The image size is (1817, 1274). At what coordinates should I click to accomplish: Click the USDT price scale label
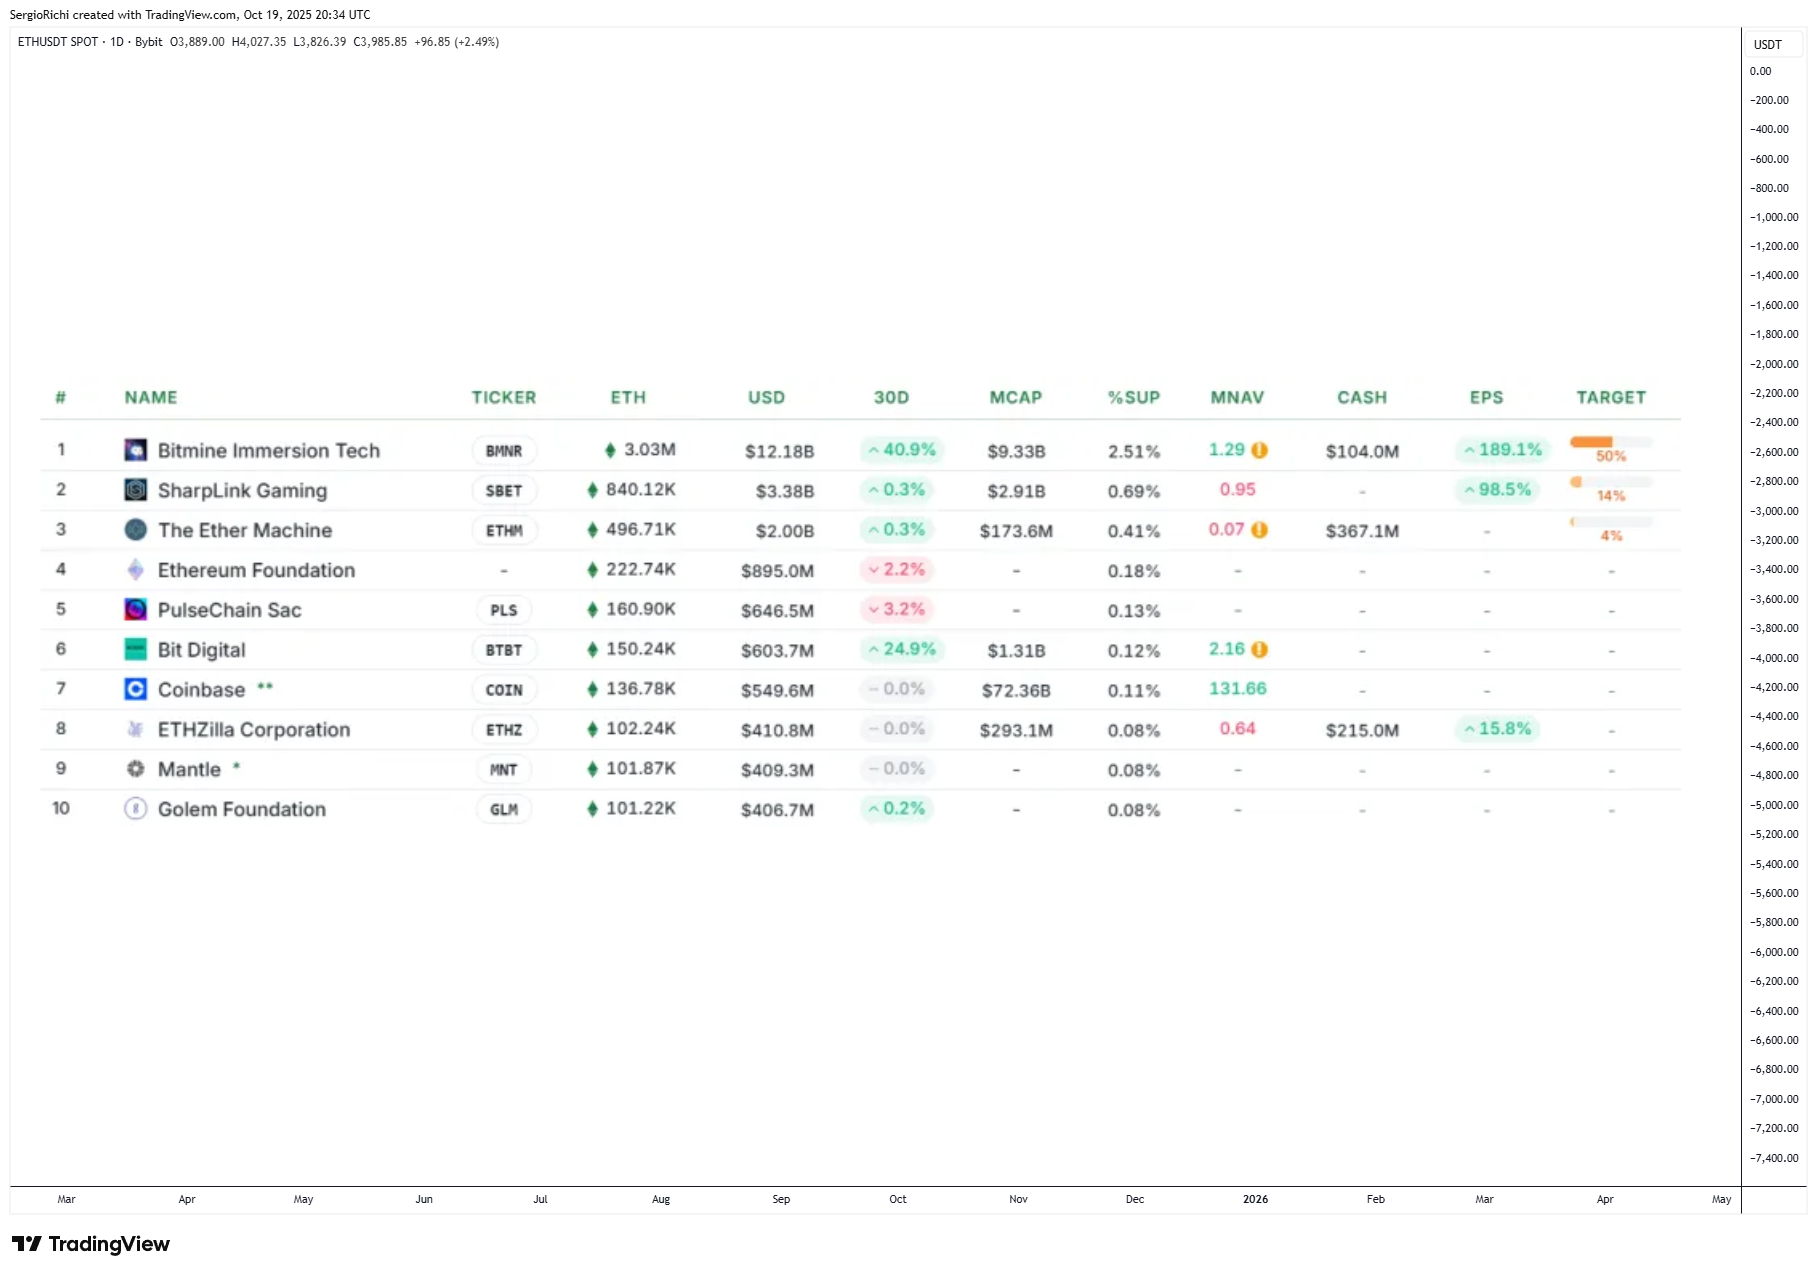pos(1768,45)
